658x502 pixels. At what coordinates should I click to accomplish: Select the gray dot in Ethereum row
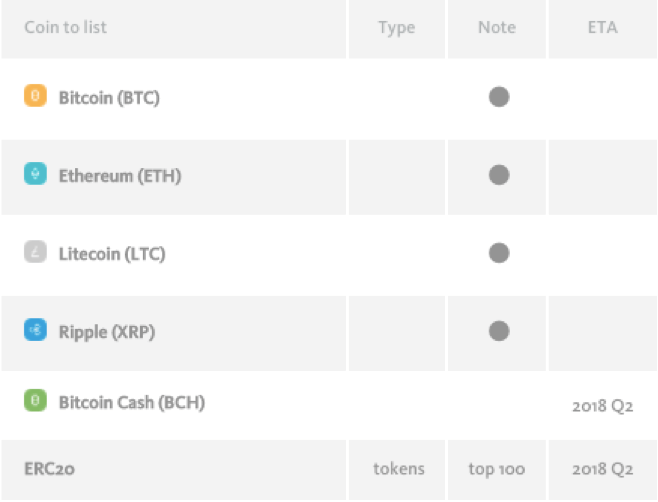coord(499,175)
